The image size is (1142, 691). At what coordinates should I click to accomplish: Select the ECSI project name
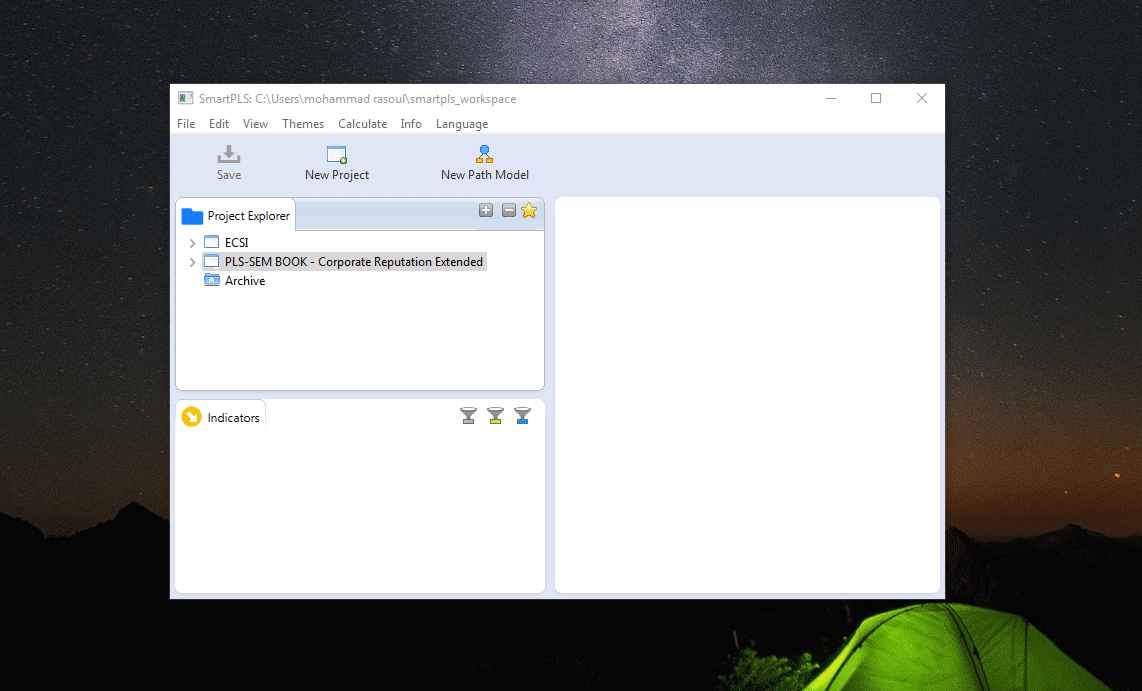tap(236, 243)
